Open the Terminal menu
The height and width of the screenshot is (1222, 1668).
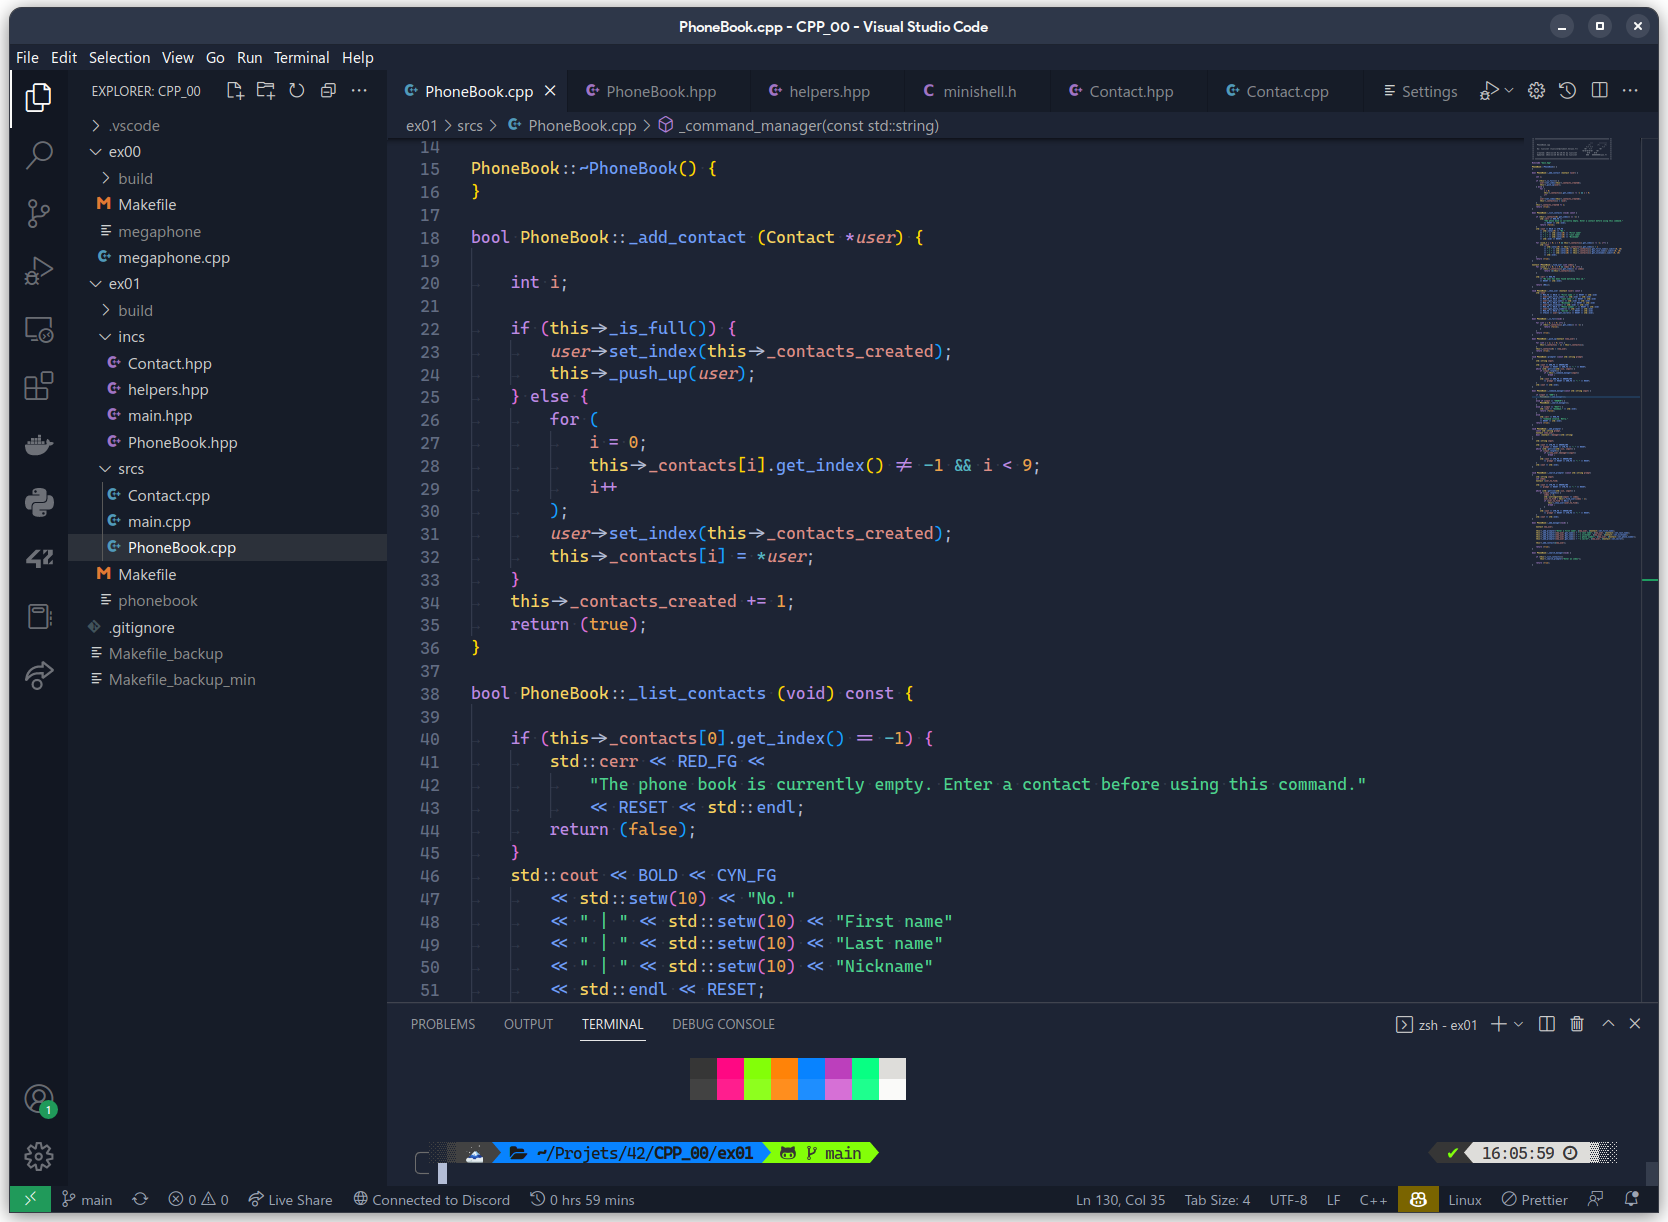(x=302, y=58)
